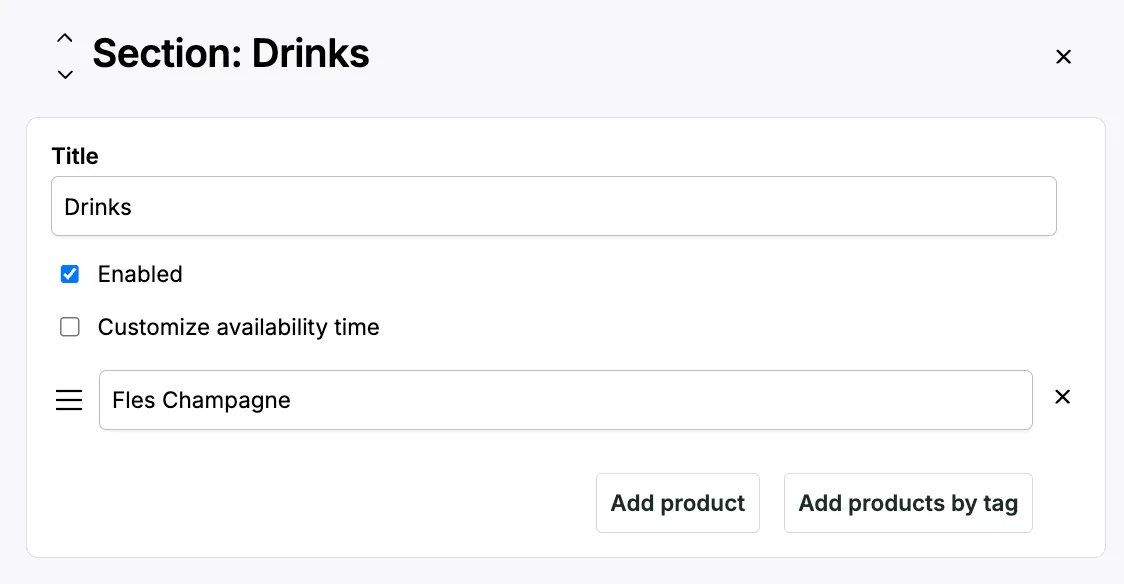1124x584 pixels.
Task: Tick the Customize availability time checkbox
Action: [x=70, y=327]
